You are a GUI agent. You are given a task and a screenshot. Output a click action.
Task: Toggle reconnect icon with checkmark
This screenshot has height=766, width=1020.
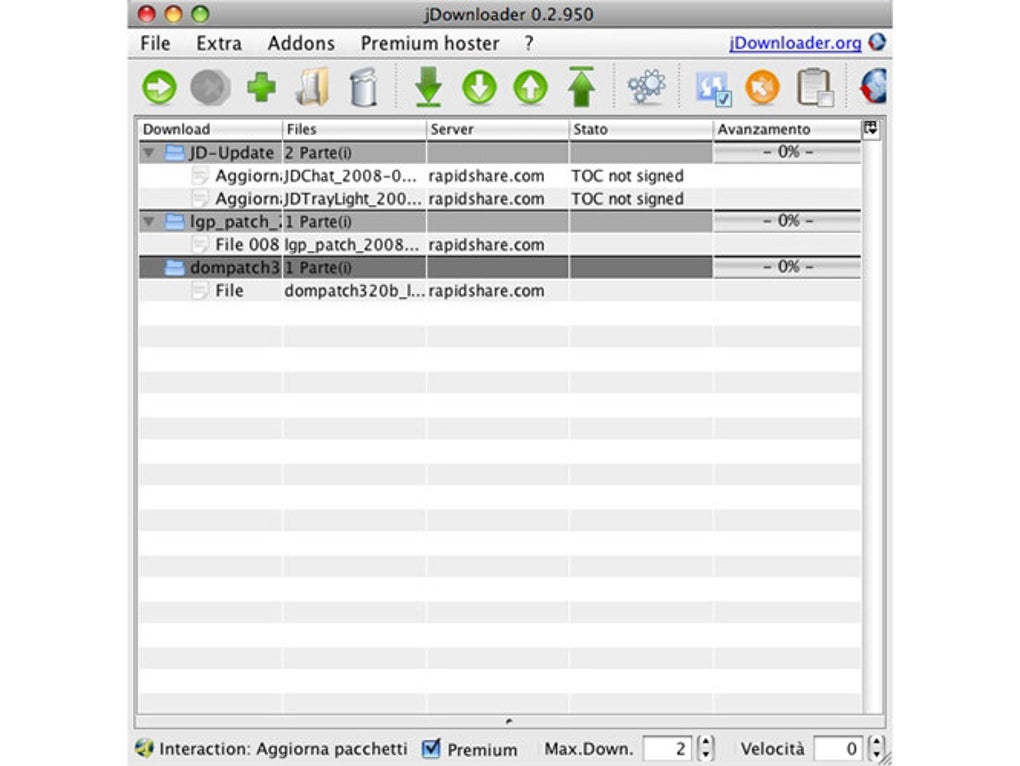714,88
